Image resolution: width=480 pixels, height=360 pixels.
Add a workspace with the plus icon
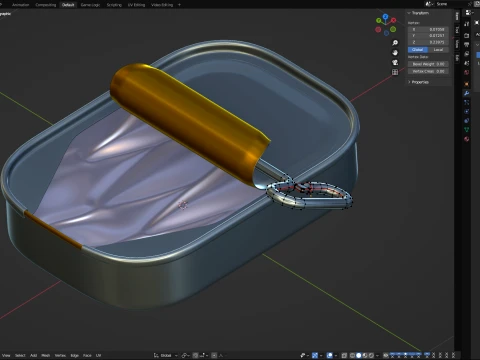179,5
